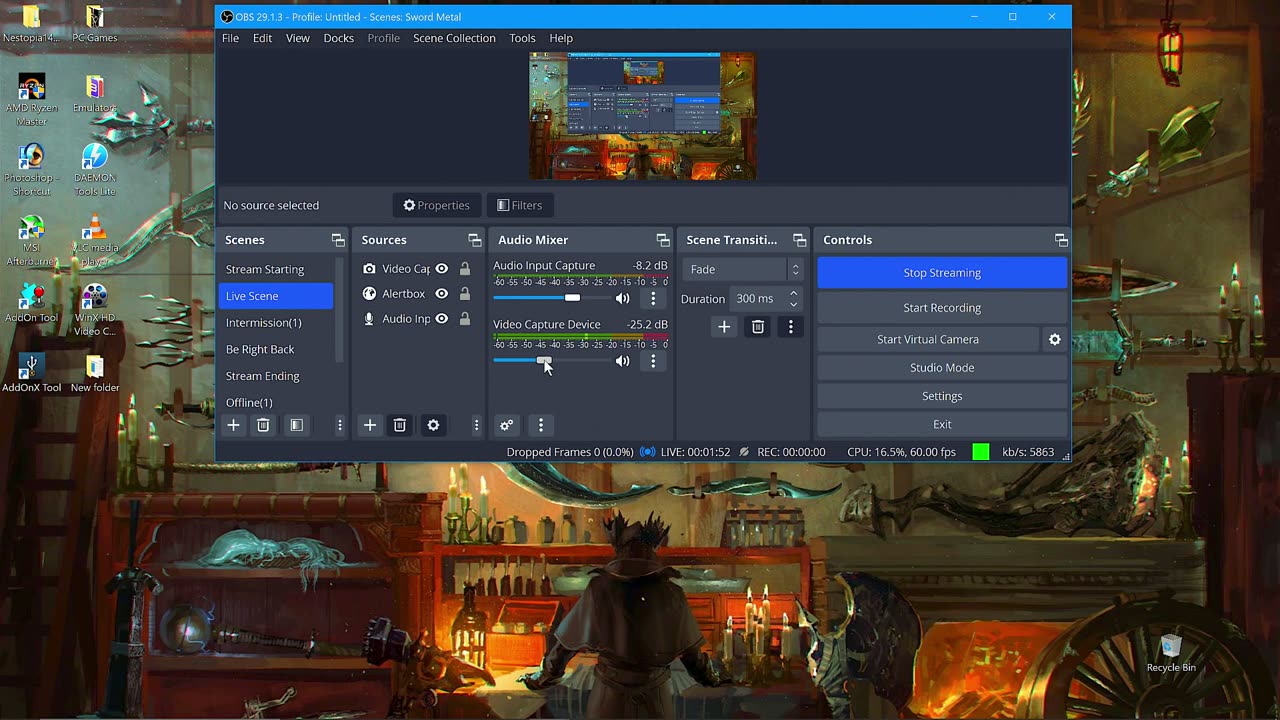Delete selected source using trash icon
The image size is (1280, 720).
click(399, 425)
